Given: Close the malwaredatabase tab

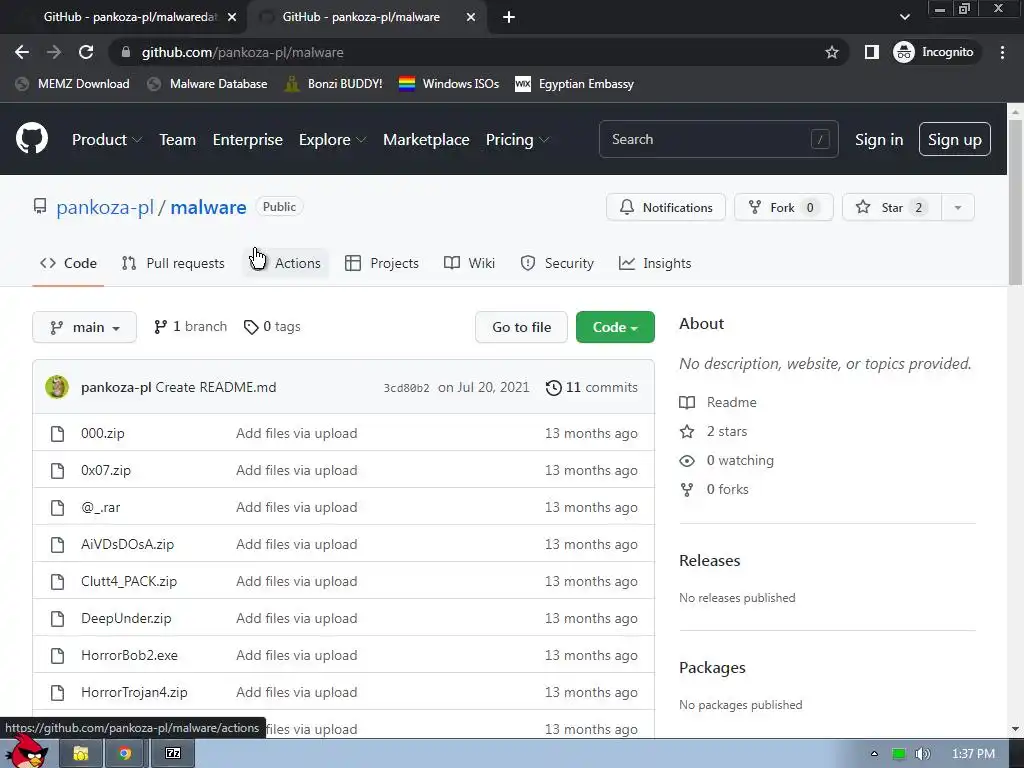Looking at the screenshot, I should click(232, 17).
